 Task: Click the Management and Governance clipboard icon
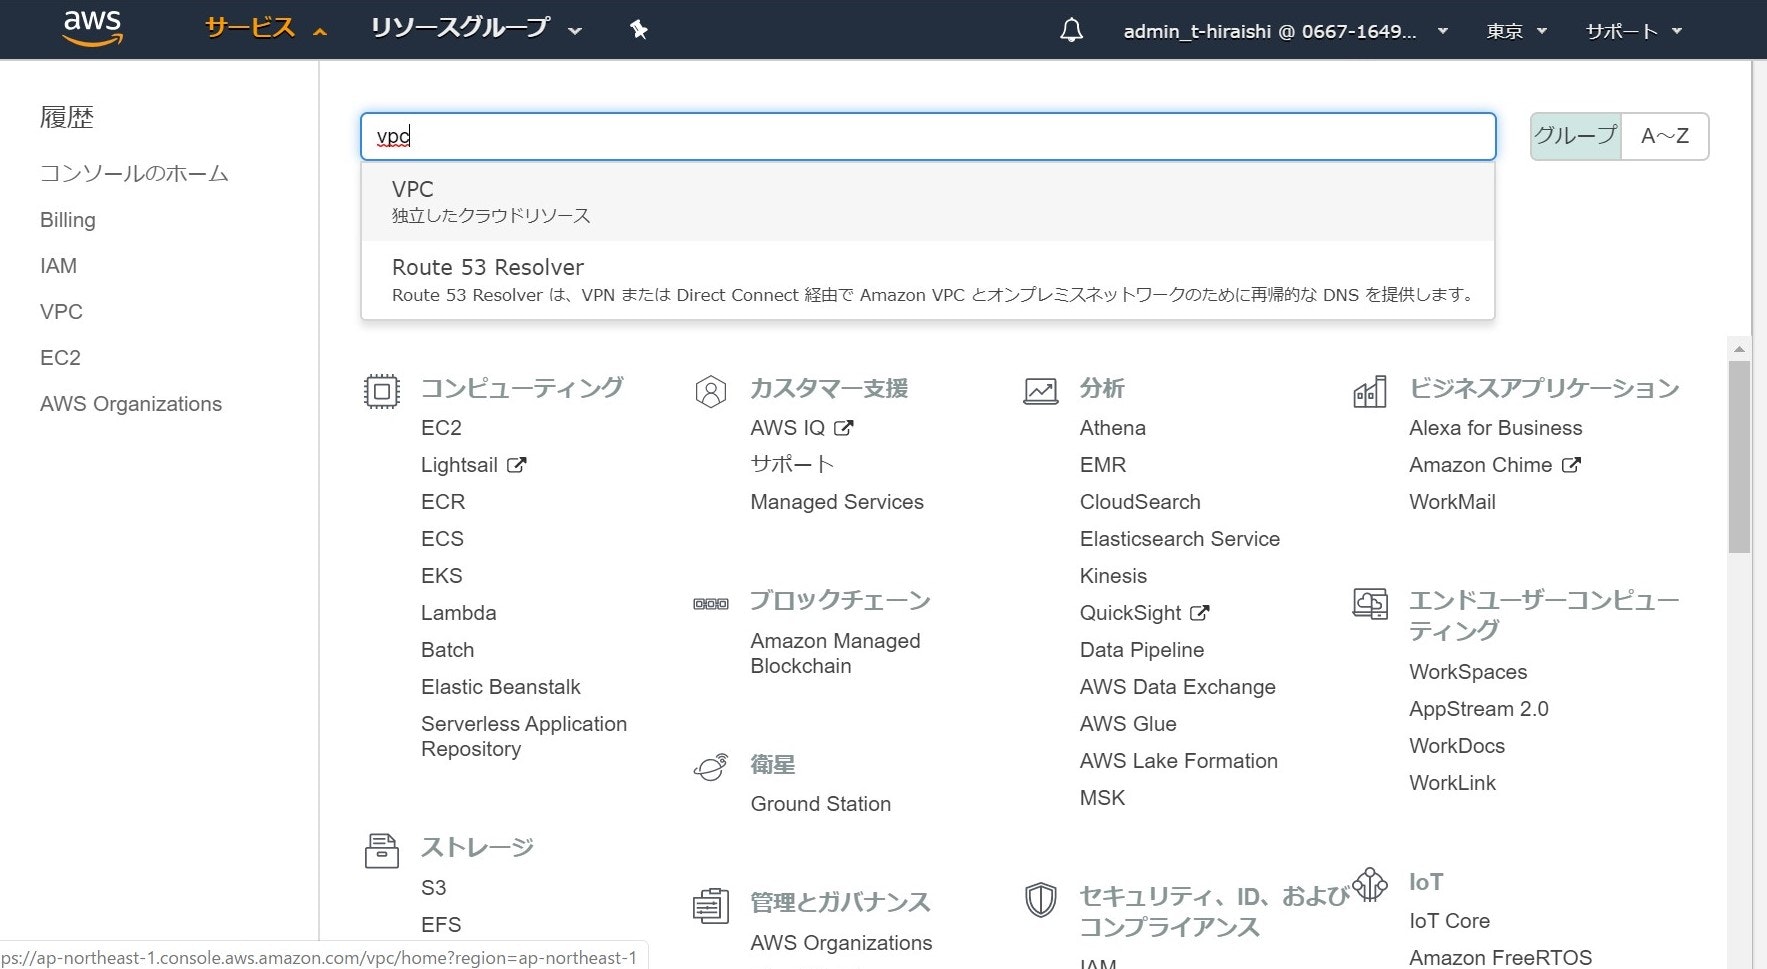pos(710,906)
